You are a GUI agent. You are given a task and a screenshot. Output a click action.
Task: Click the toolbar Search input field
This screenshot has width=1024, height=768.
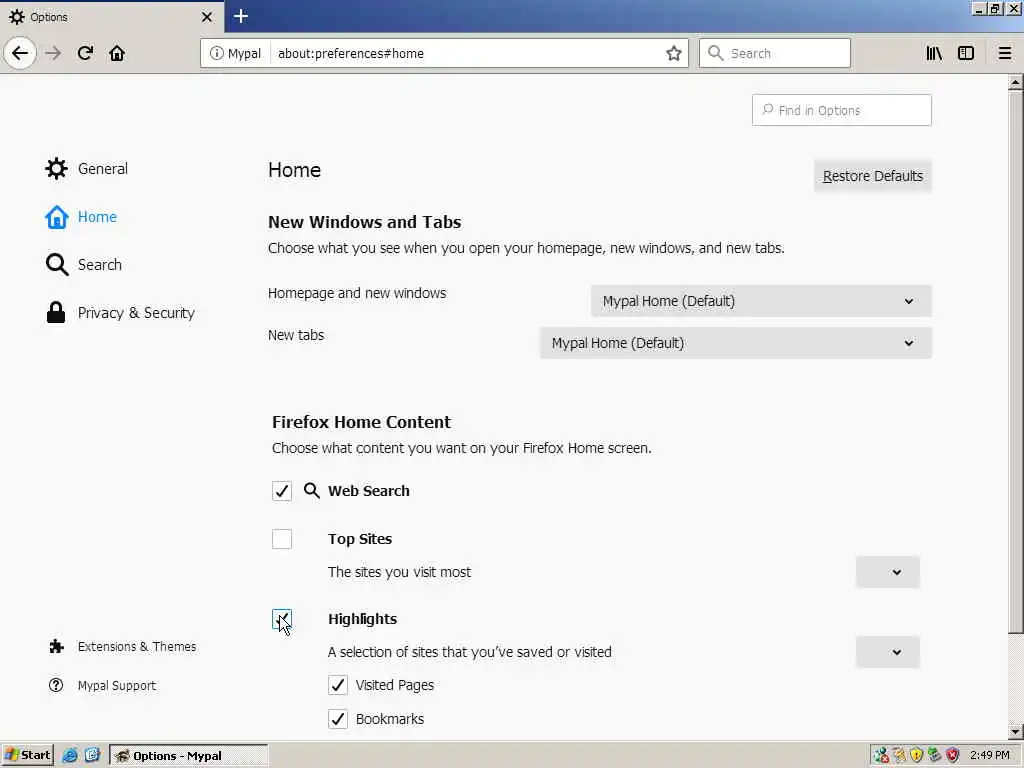coord(775,53)
